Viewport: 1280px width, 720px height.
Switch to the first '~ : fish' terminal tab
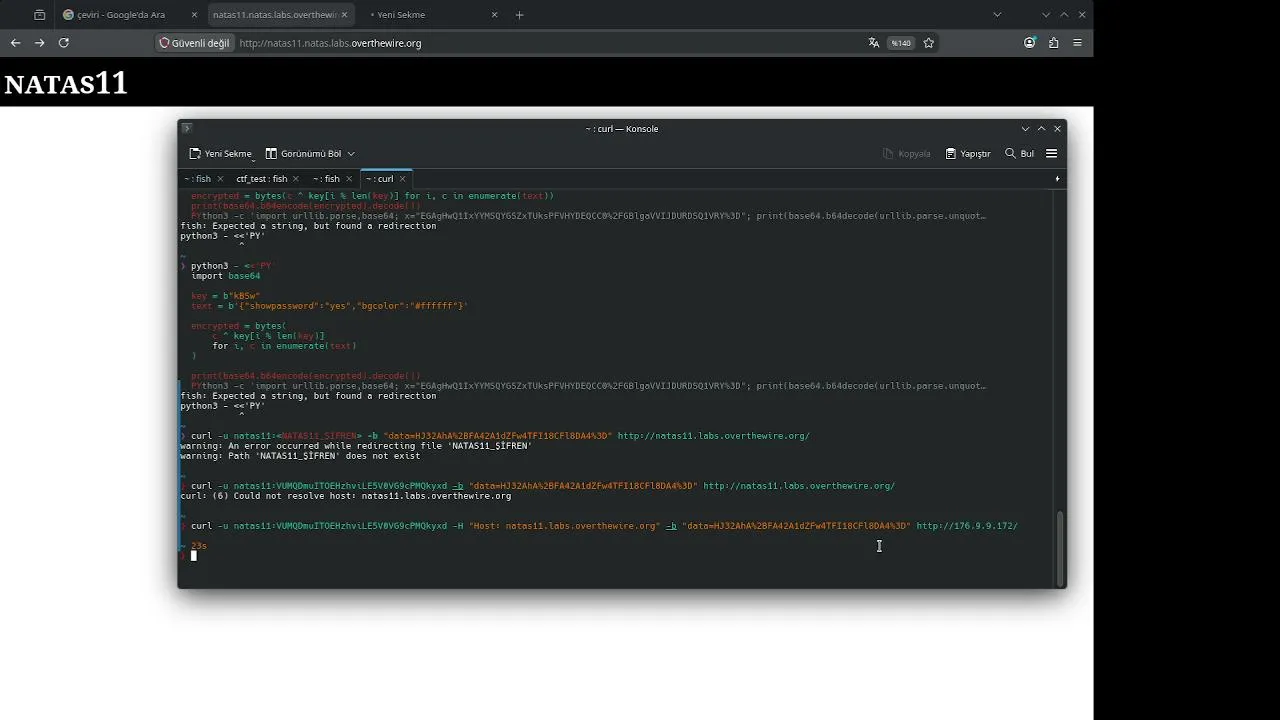(x=198, y=179)
